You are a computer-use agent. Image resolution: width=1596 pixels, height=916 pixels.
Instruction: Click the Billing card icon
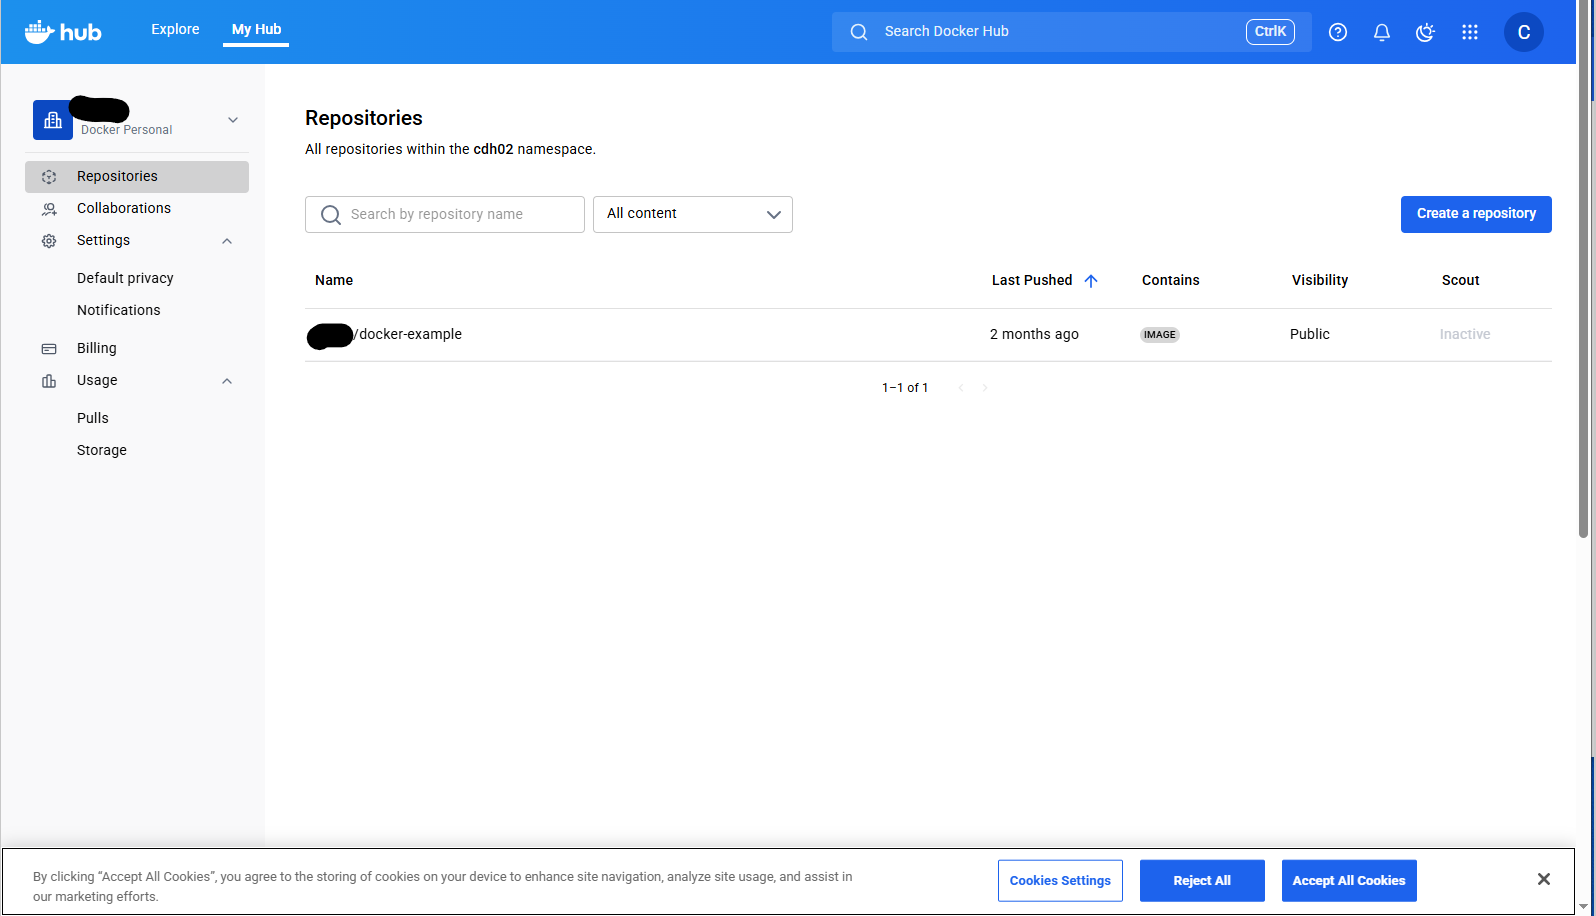pos(49,349)
